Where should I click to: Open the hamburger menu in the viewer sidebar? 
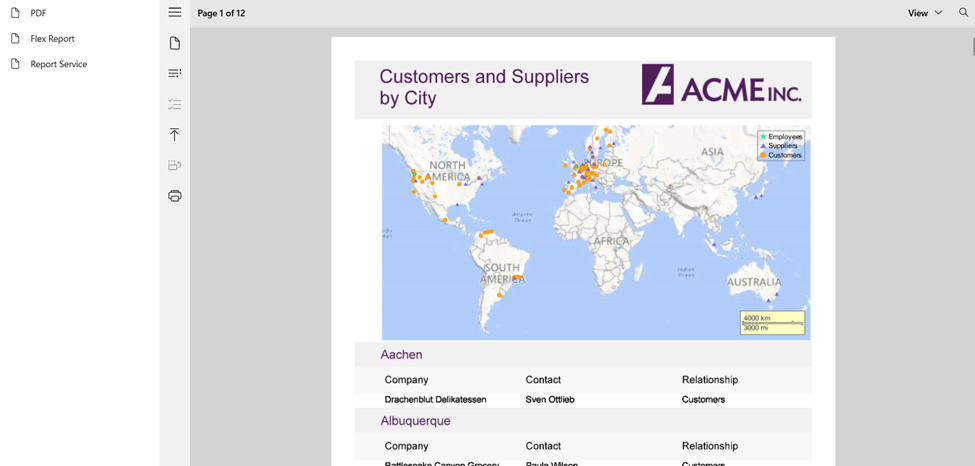click(175, 13)
